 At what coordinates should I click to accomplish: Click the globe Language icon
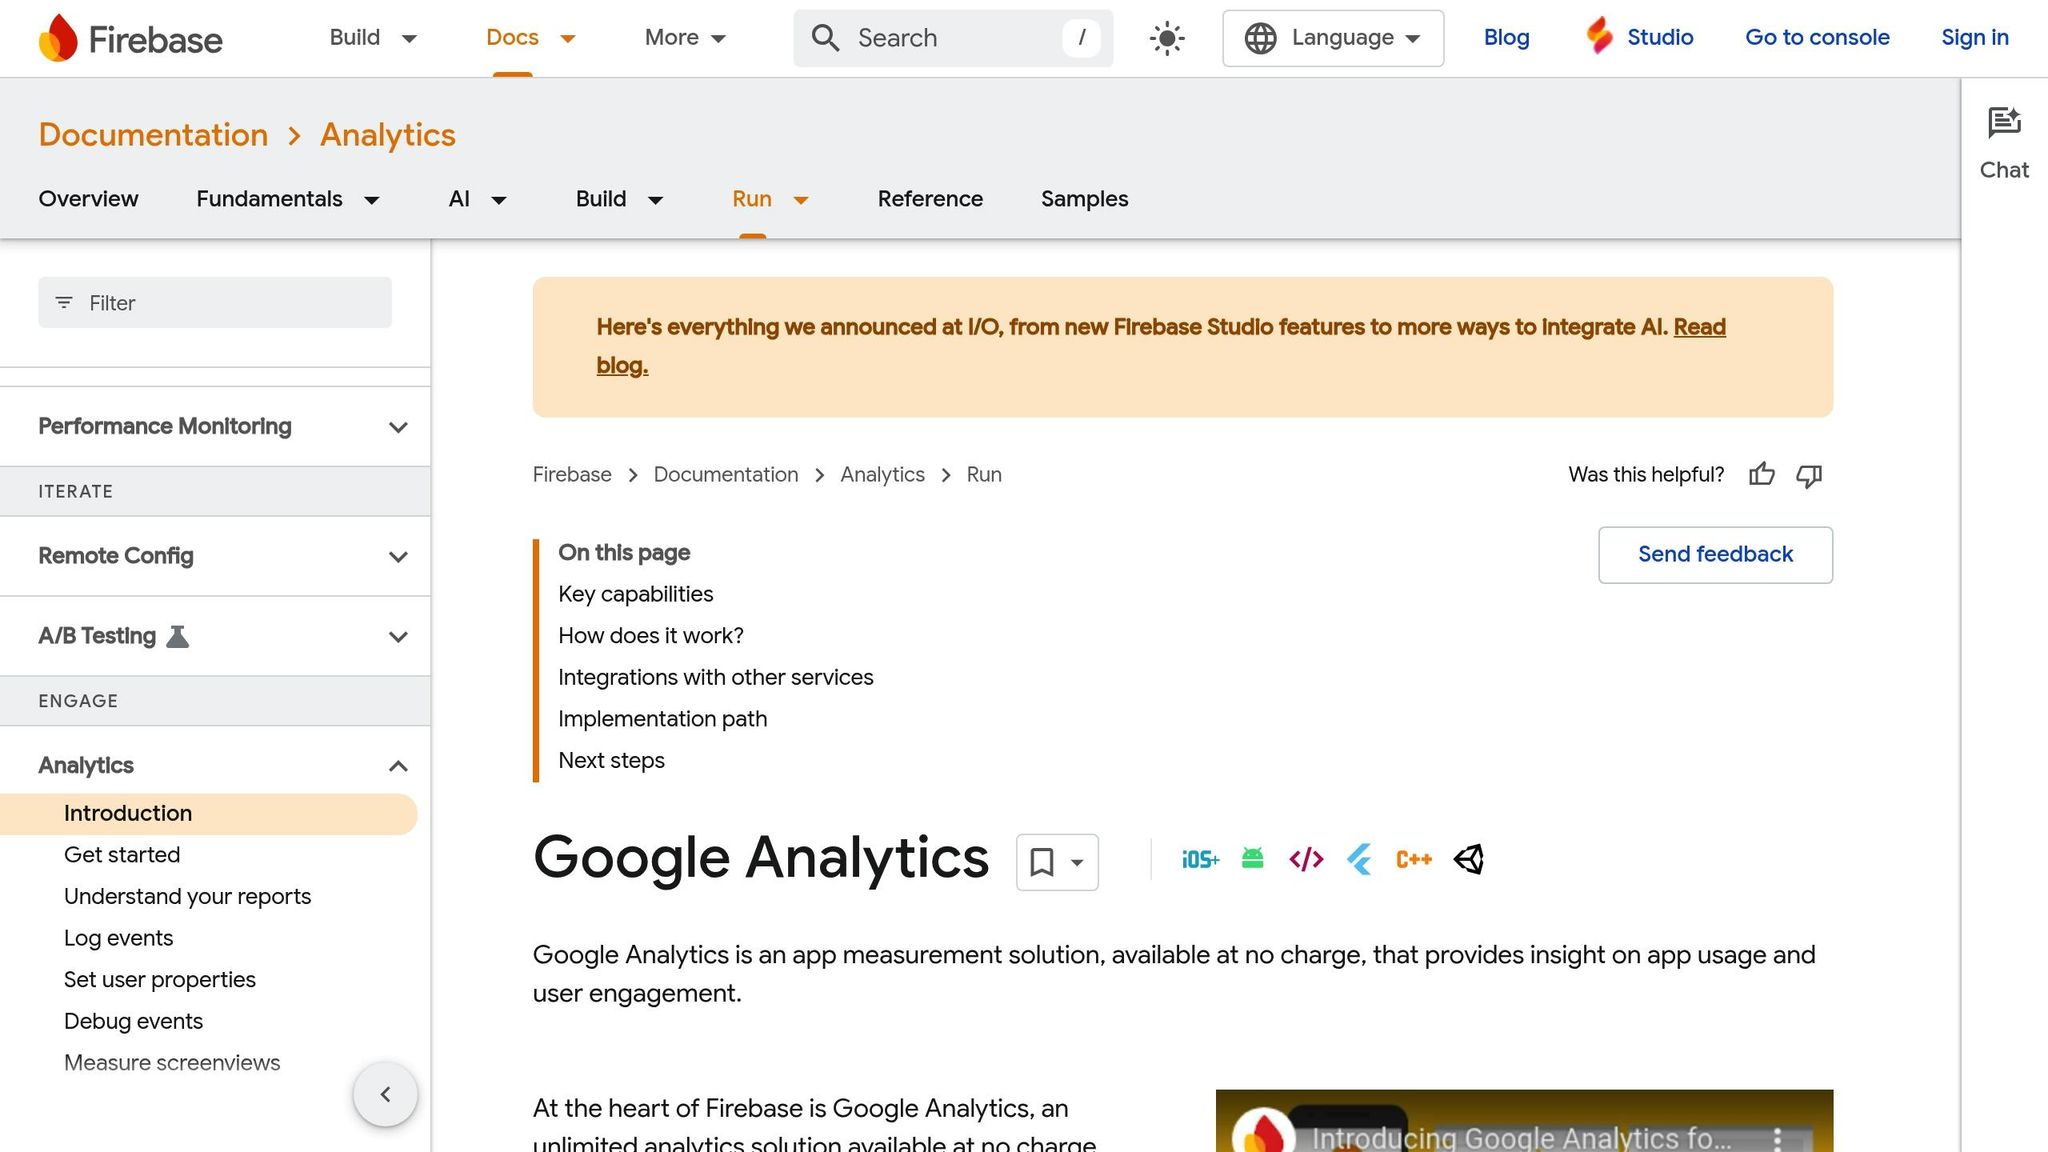1260,38
